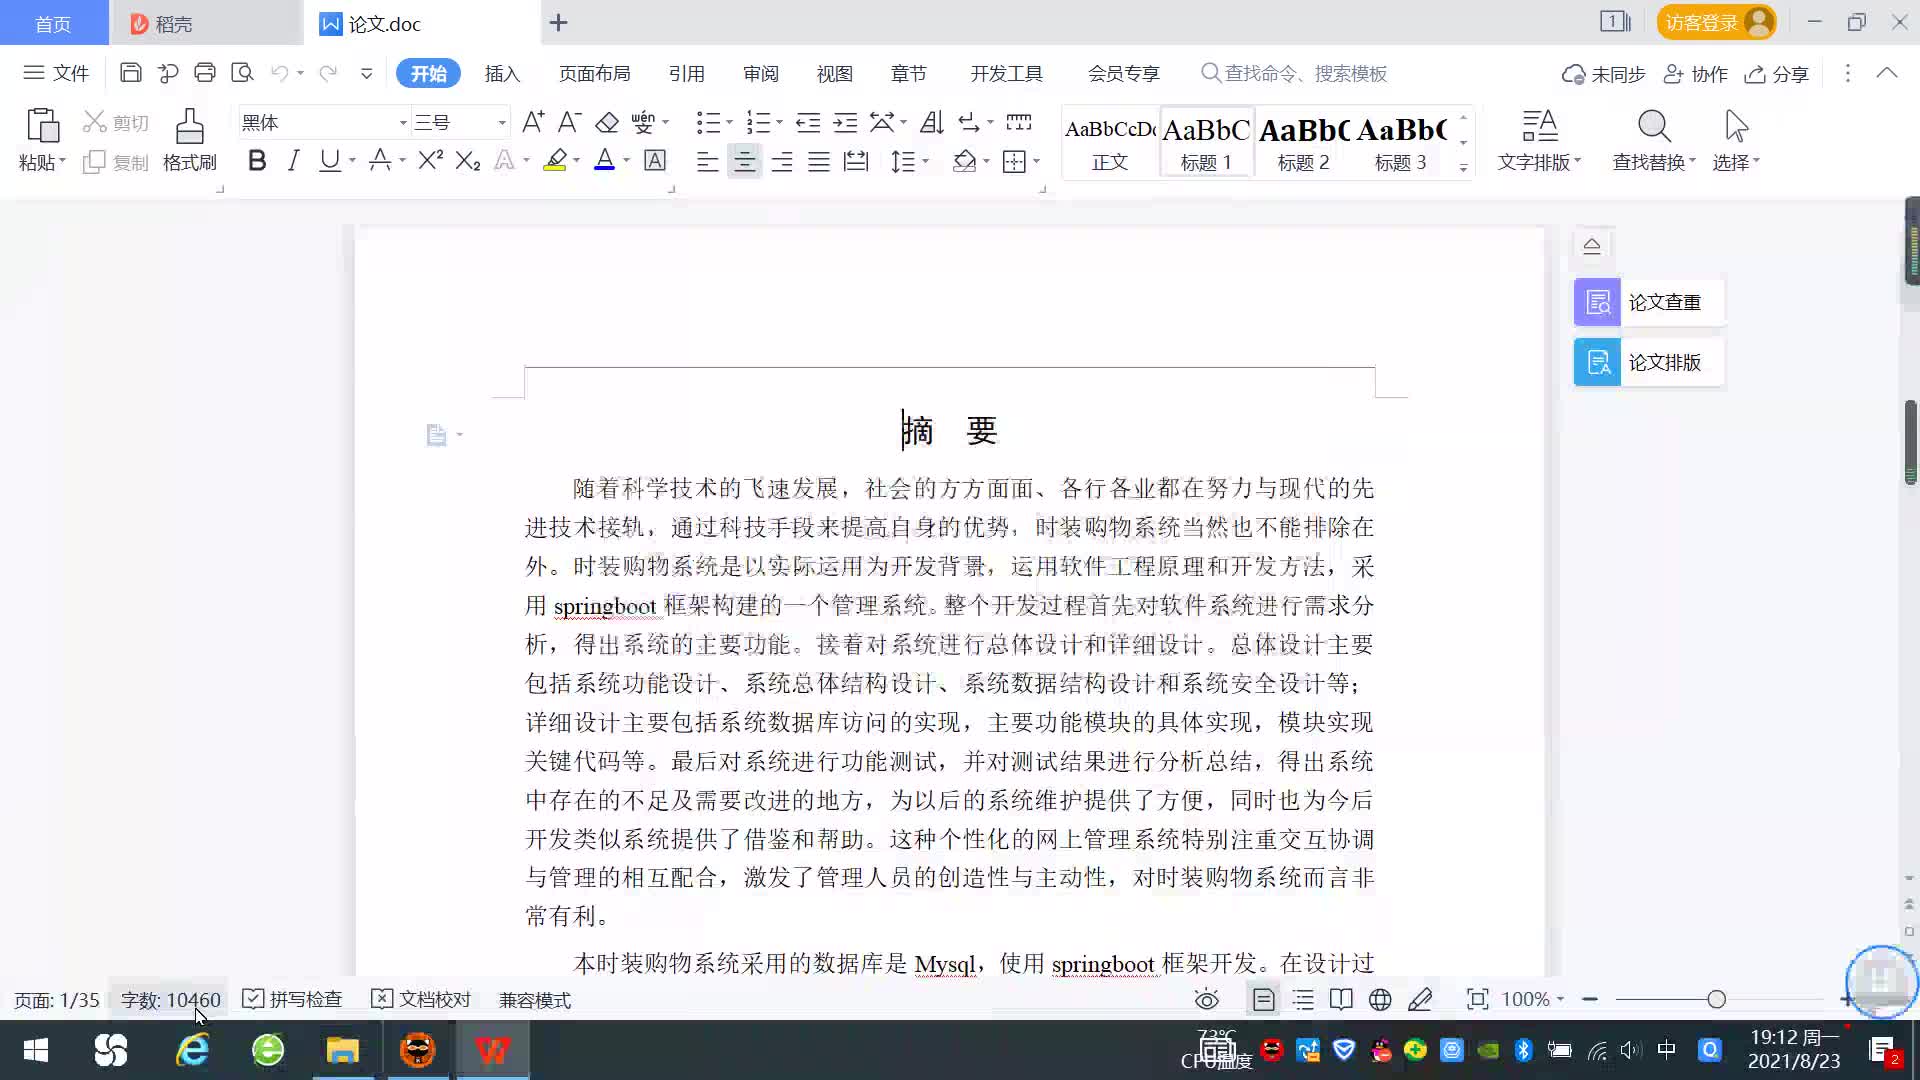Apply bold formatting with the B icon
The height and width of the screenshot is (1080, 1920).
pyautogui.click(x=257, y=161)
